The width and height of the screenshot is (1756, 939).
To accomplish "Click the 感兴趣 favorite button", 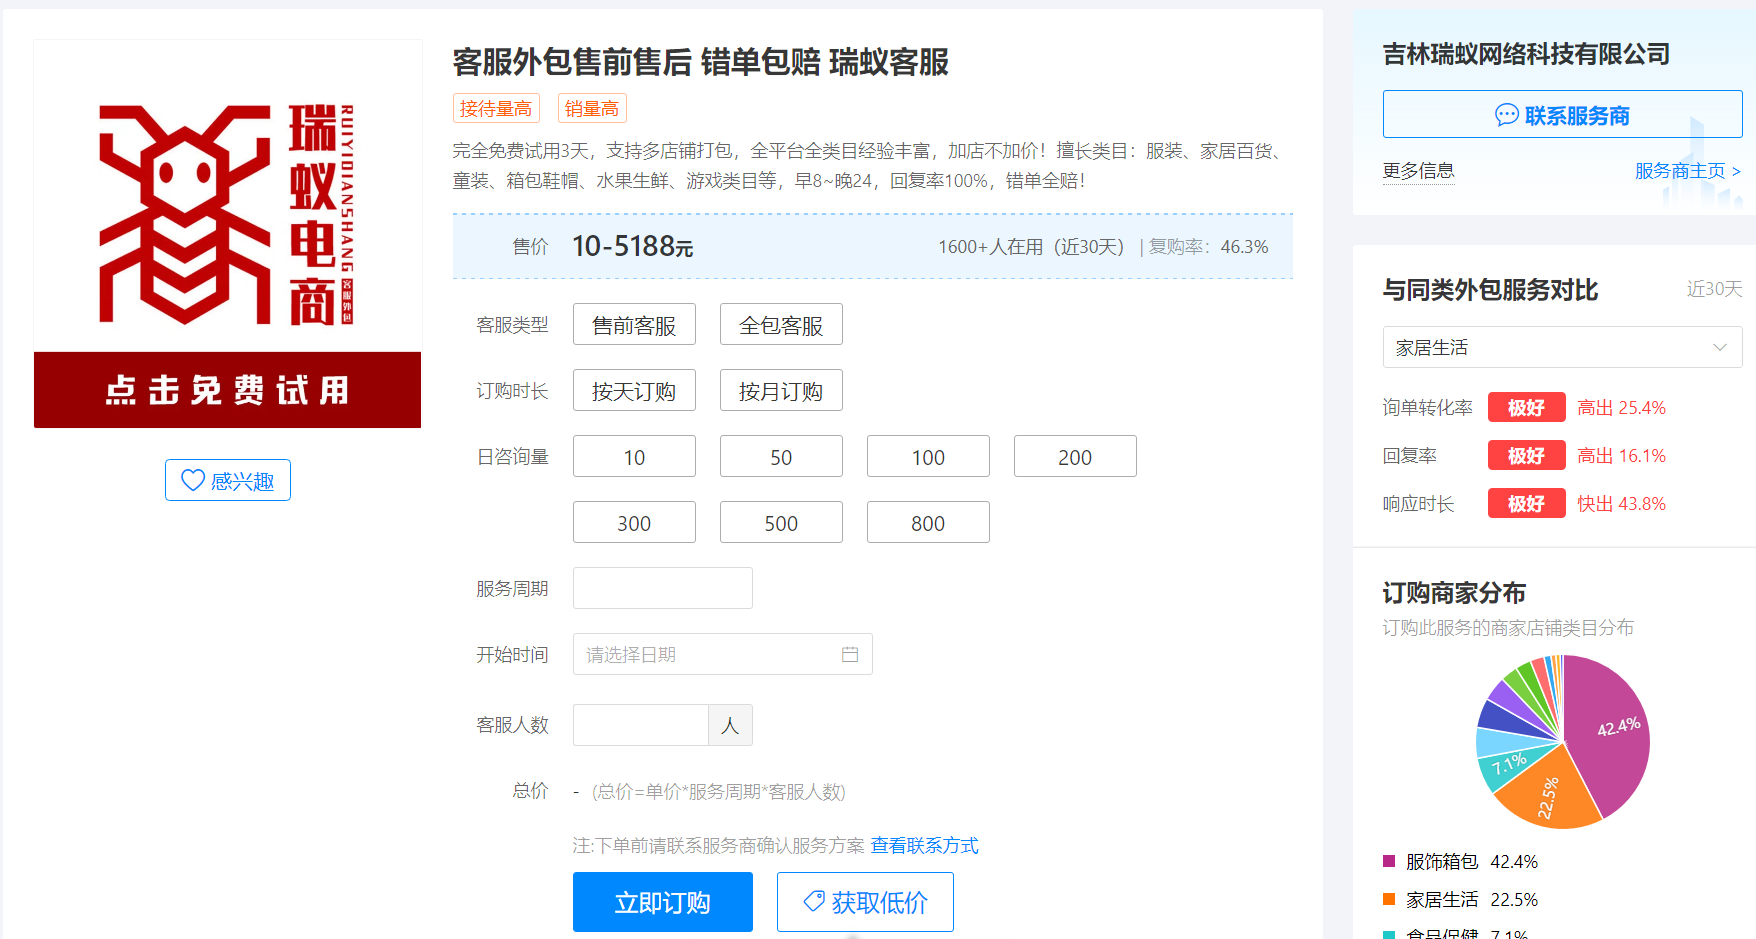I will tap(228, 480).
